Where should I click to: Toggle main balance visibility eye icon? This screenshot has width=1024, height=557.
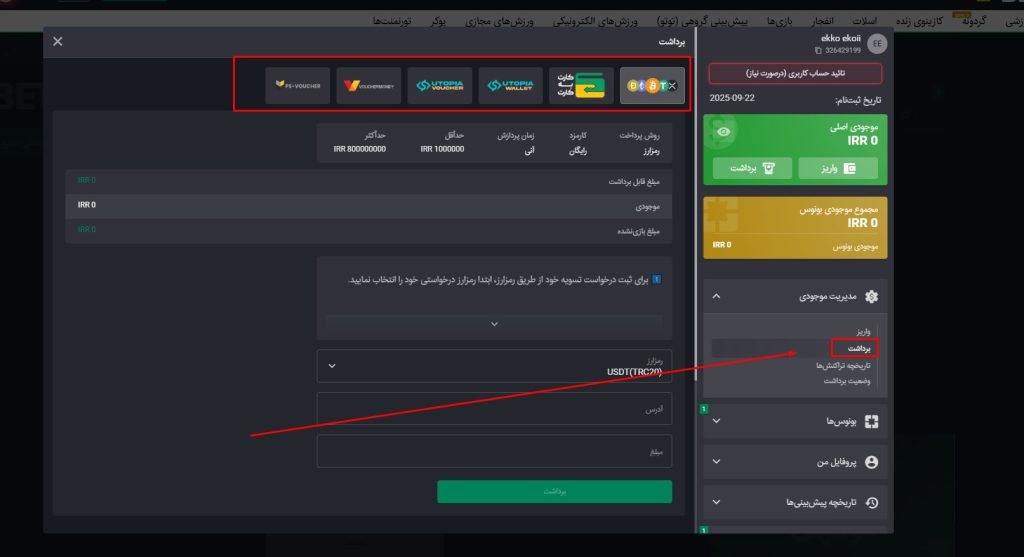coord(723,131)
